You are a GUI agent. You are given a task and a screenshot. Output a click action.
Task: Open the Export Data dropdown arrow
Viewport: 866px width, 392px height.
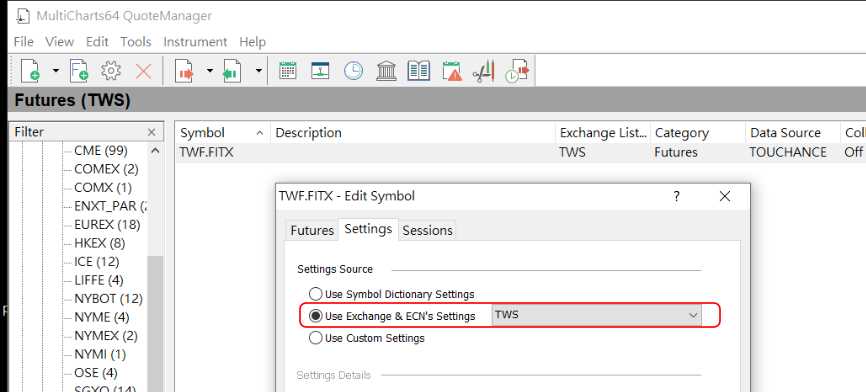[x=258, y=71]
